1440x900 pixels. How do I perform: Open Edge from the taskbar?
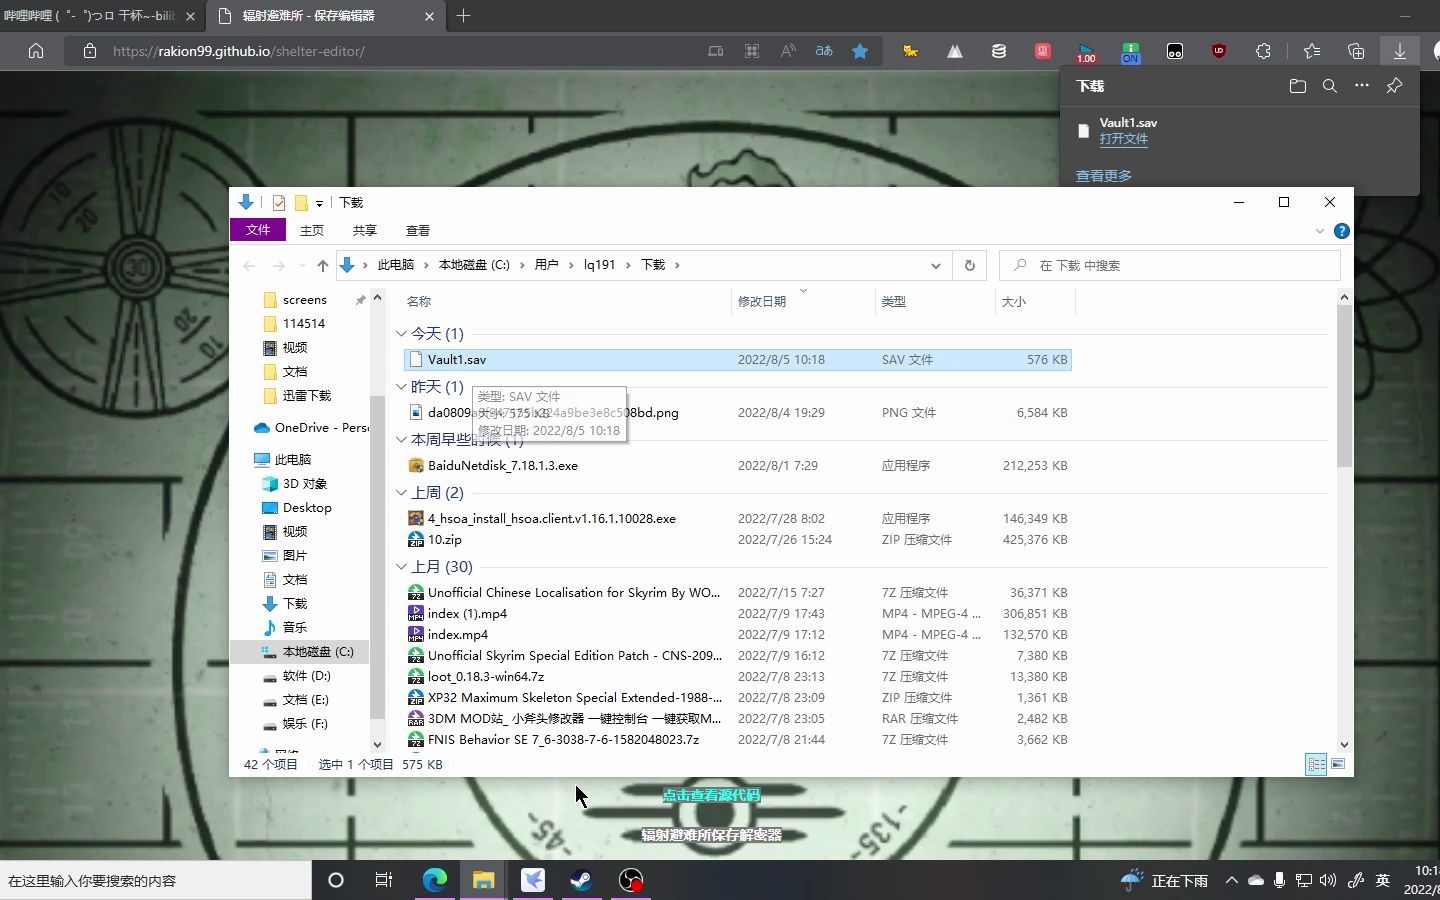click(x=434, y=880)
